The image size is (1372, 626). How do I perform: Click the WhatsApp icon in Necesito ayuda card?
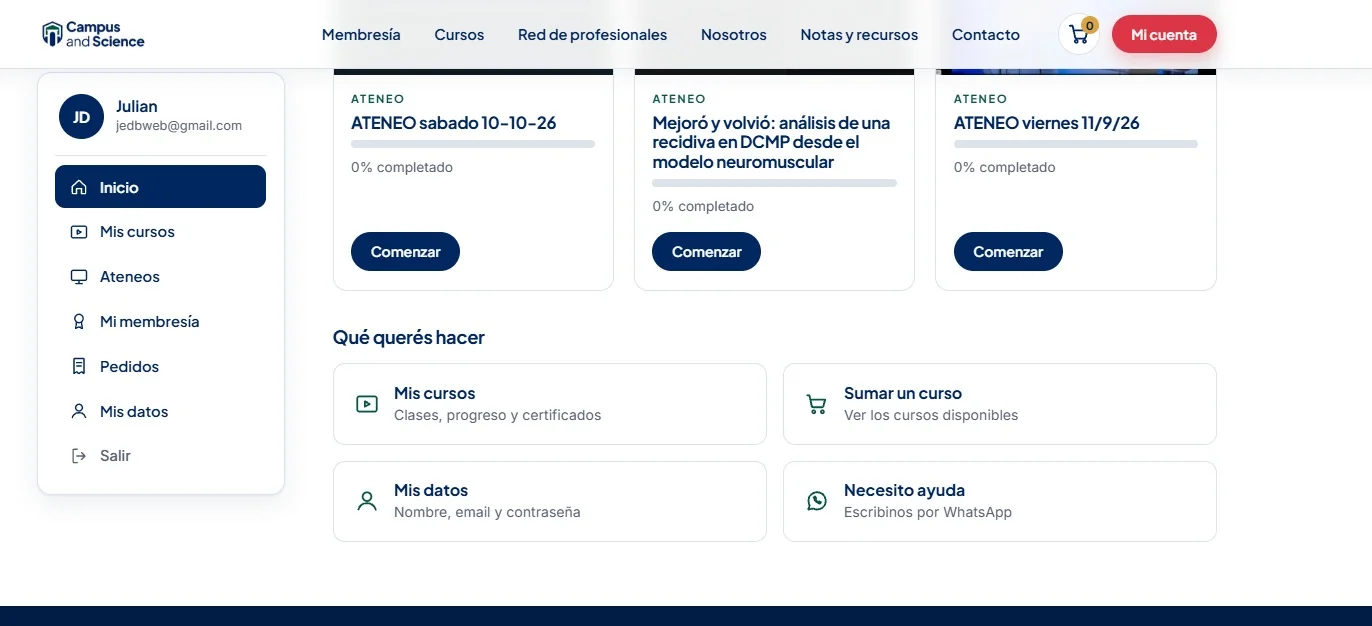817,501
